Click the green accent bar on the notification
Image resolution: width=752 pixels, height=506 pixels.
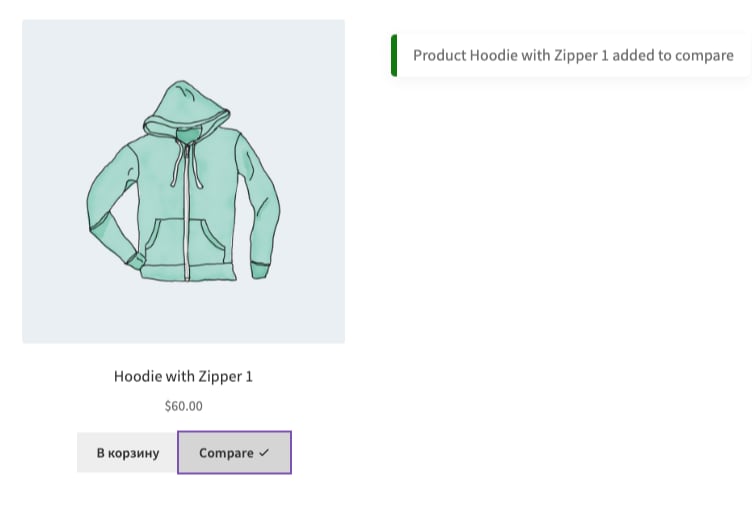tap(394, 55)
